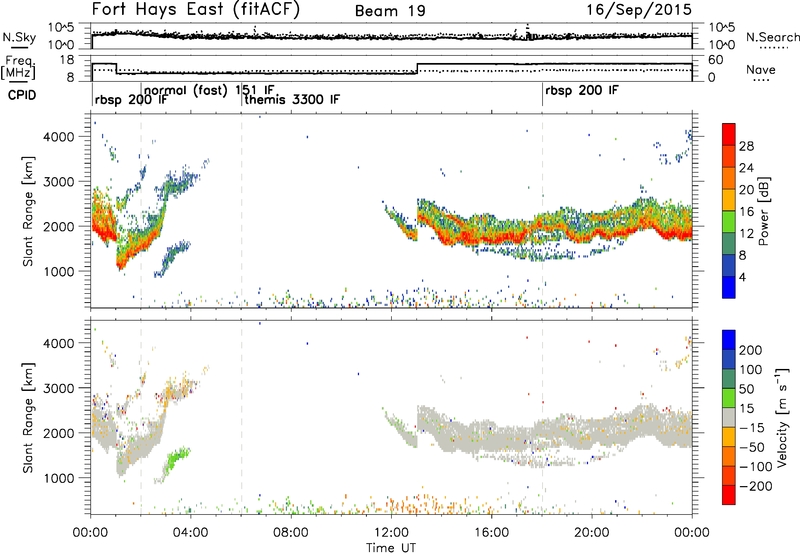The image size is (800, 554).
Task: Click 'Slant Range [km]' label of power panel
Action: point(28,211)
